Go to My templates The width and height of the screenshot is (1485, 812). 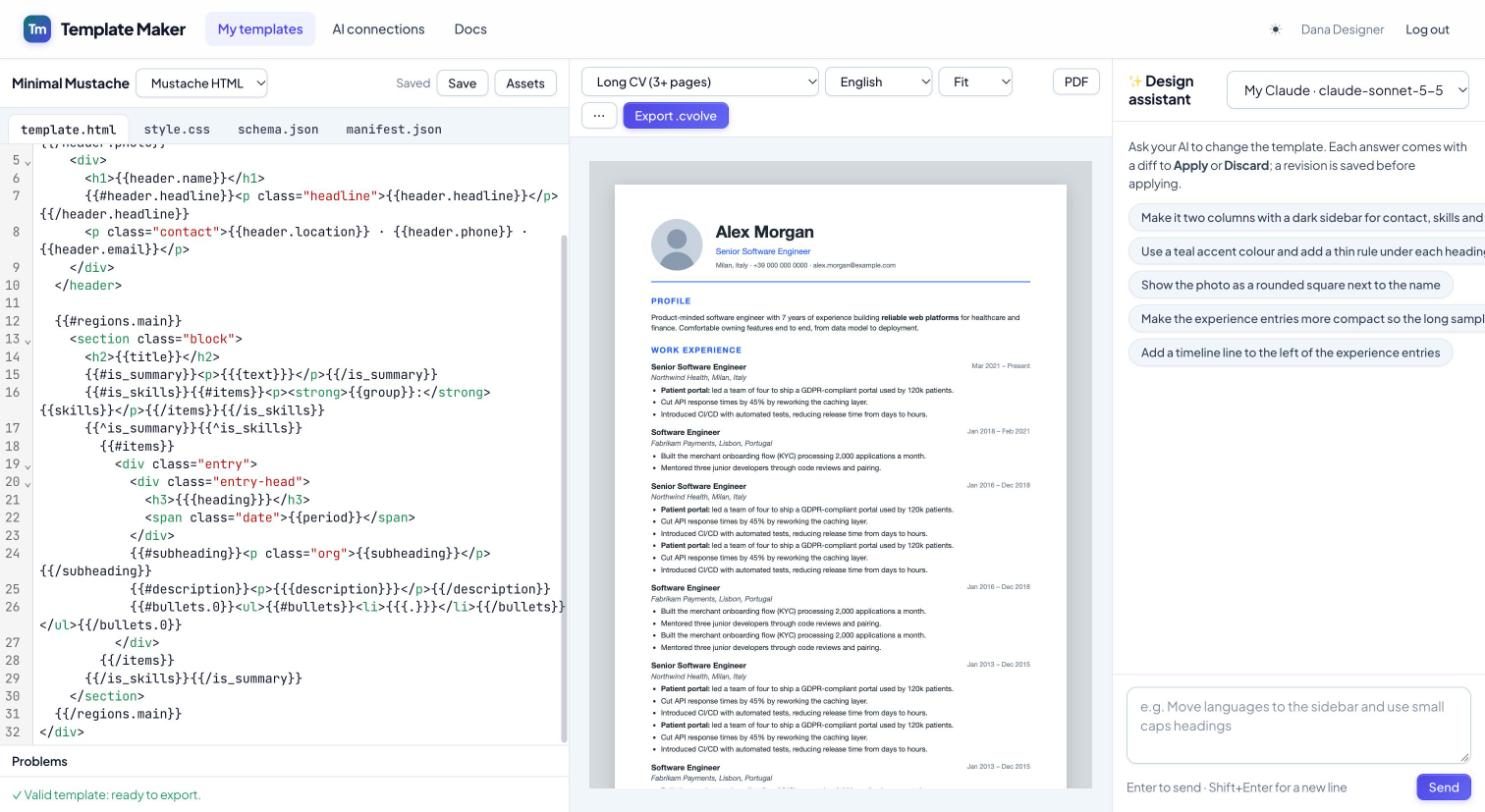pyautogui.click(x=260, y=29)
